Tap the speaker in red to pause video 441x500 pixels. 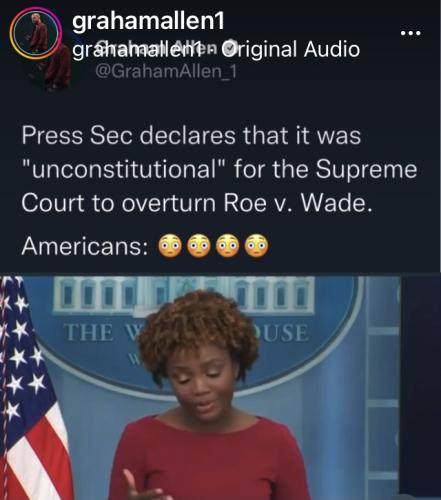[207, 397]
